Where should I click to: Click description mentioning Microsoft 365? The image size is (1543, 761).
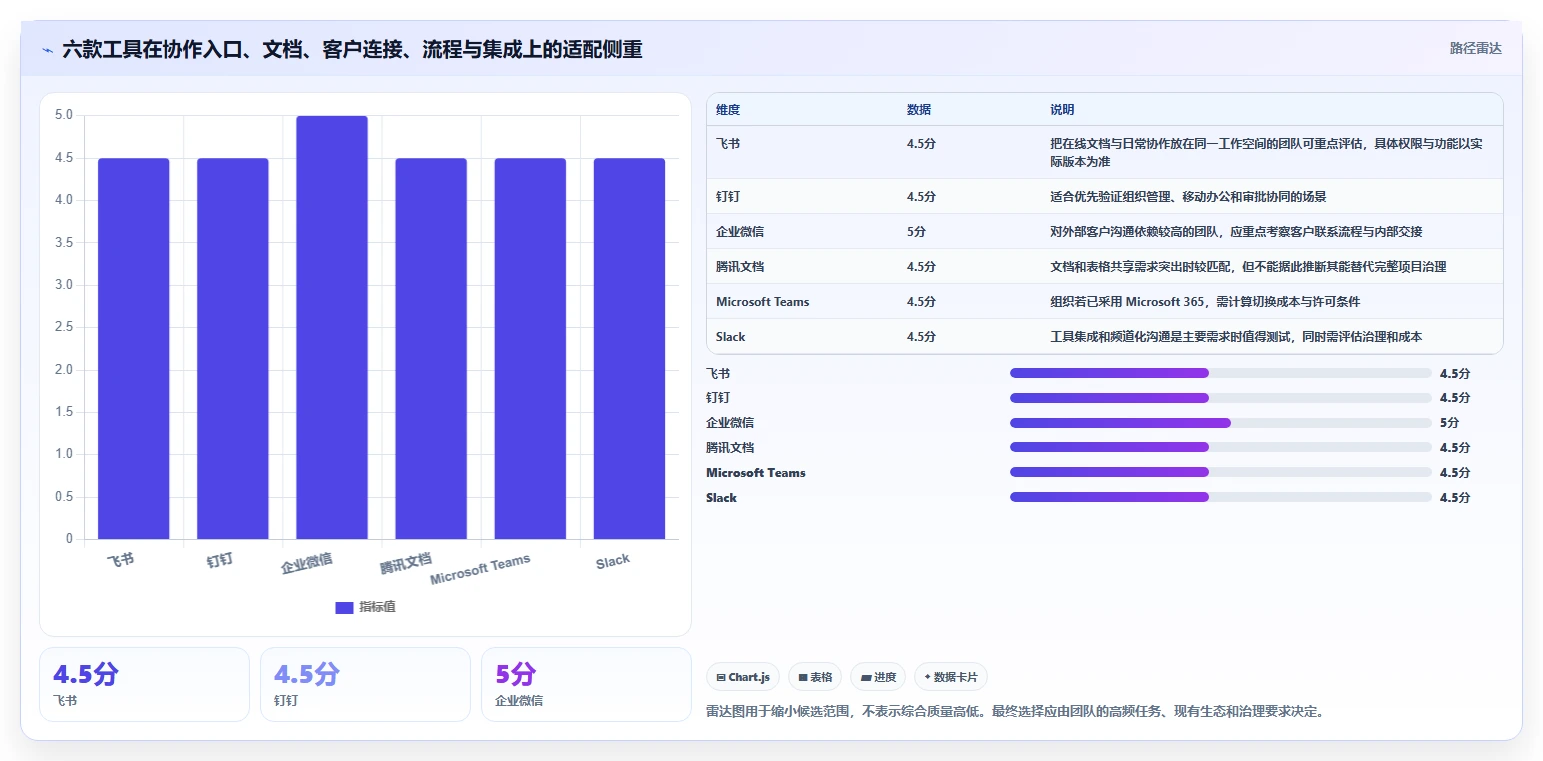coord(1205,301)
